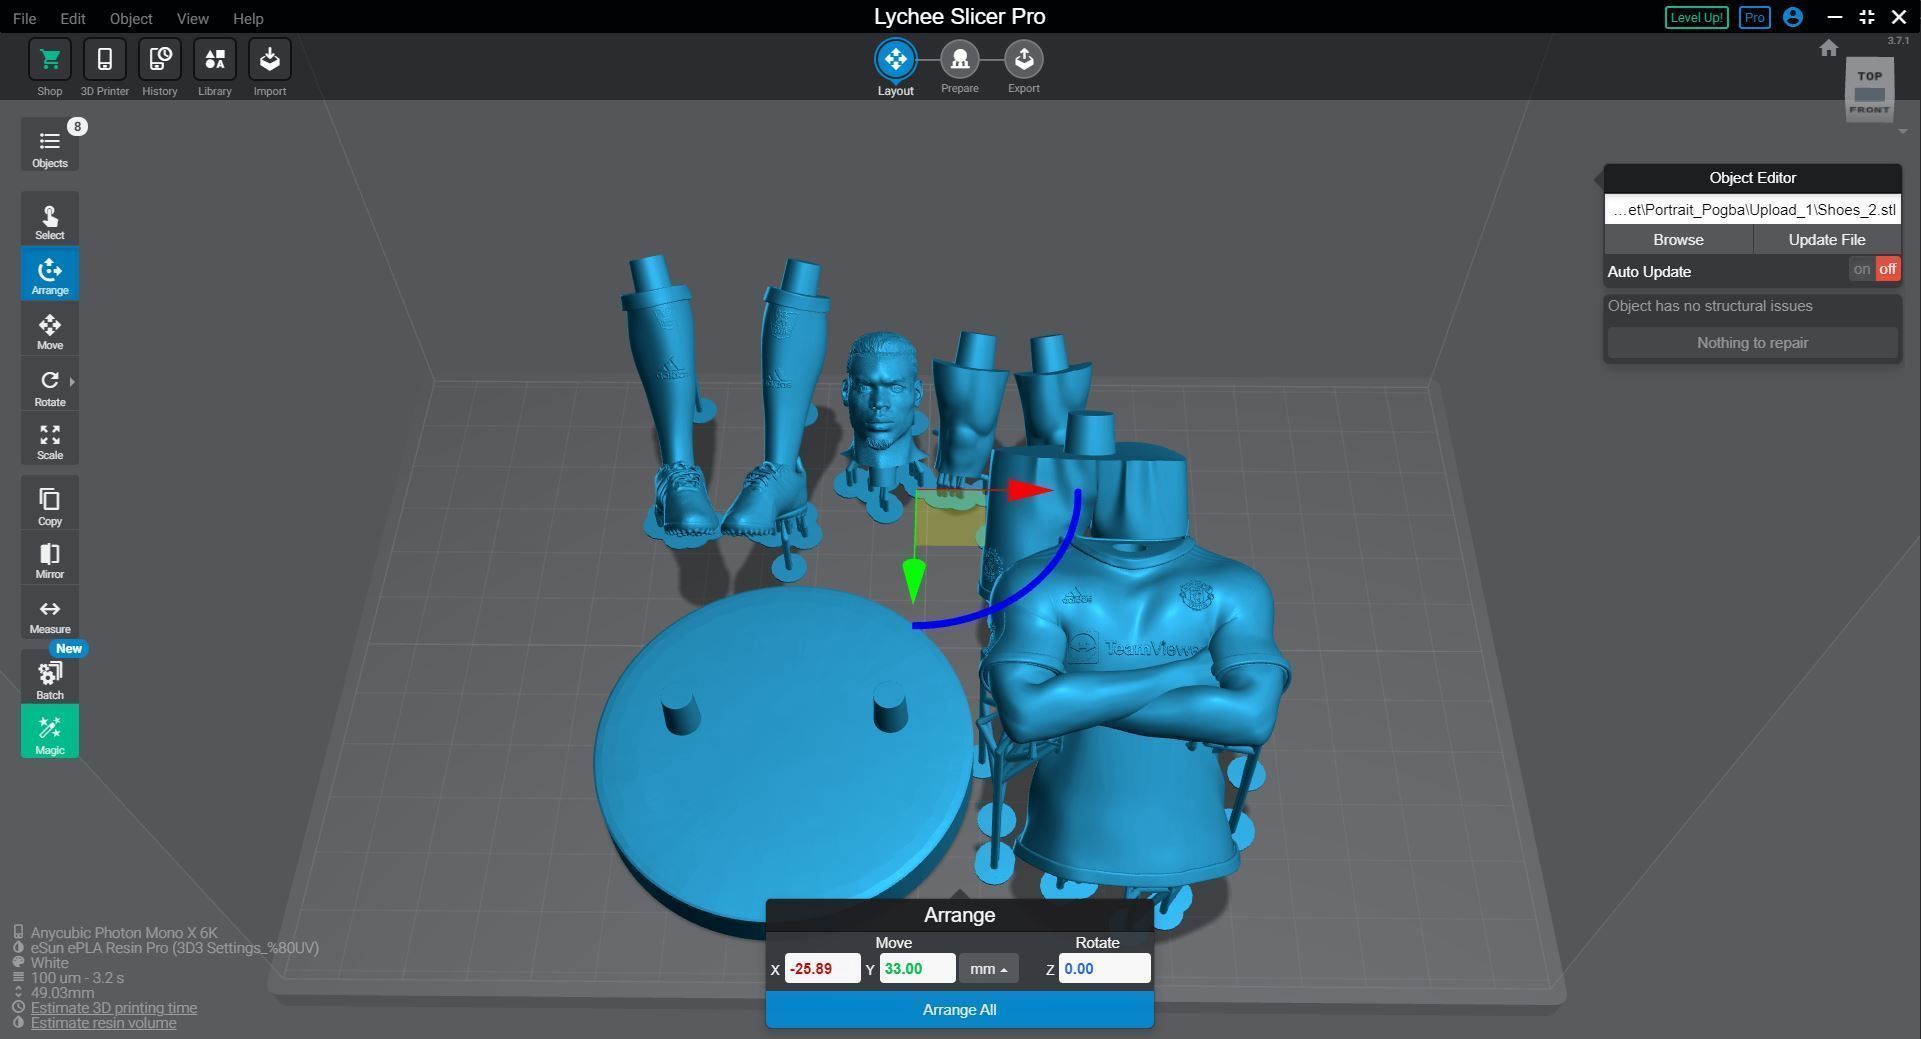The image size is (1921, 1039).
Task: Open the 3D Printer settings
Action: coord(104,60)
